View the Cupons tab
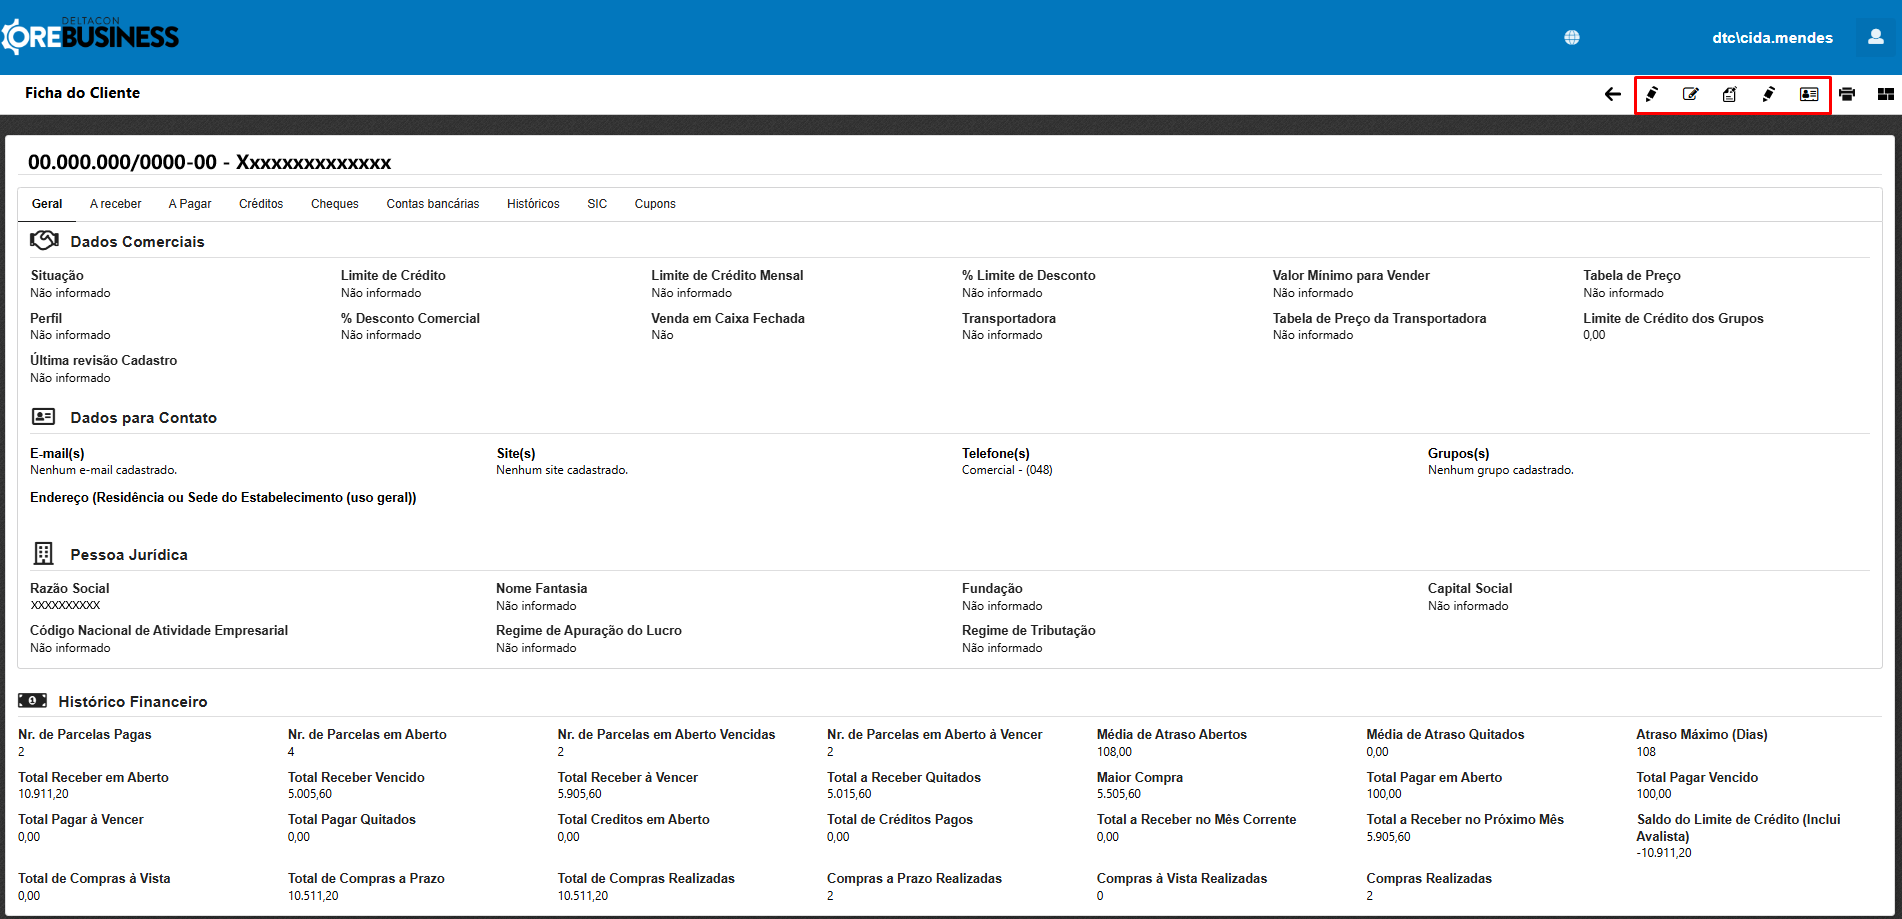Image resolution: width=1902 pixels, height=919 pixels. pyautogui.click(x=655, y=204)
